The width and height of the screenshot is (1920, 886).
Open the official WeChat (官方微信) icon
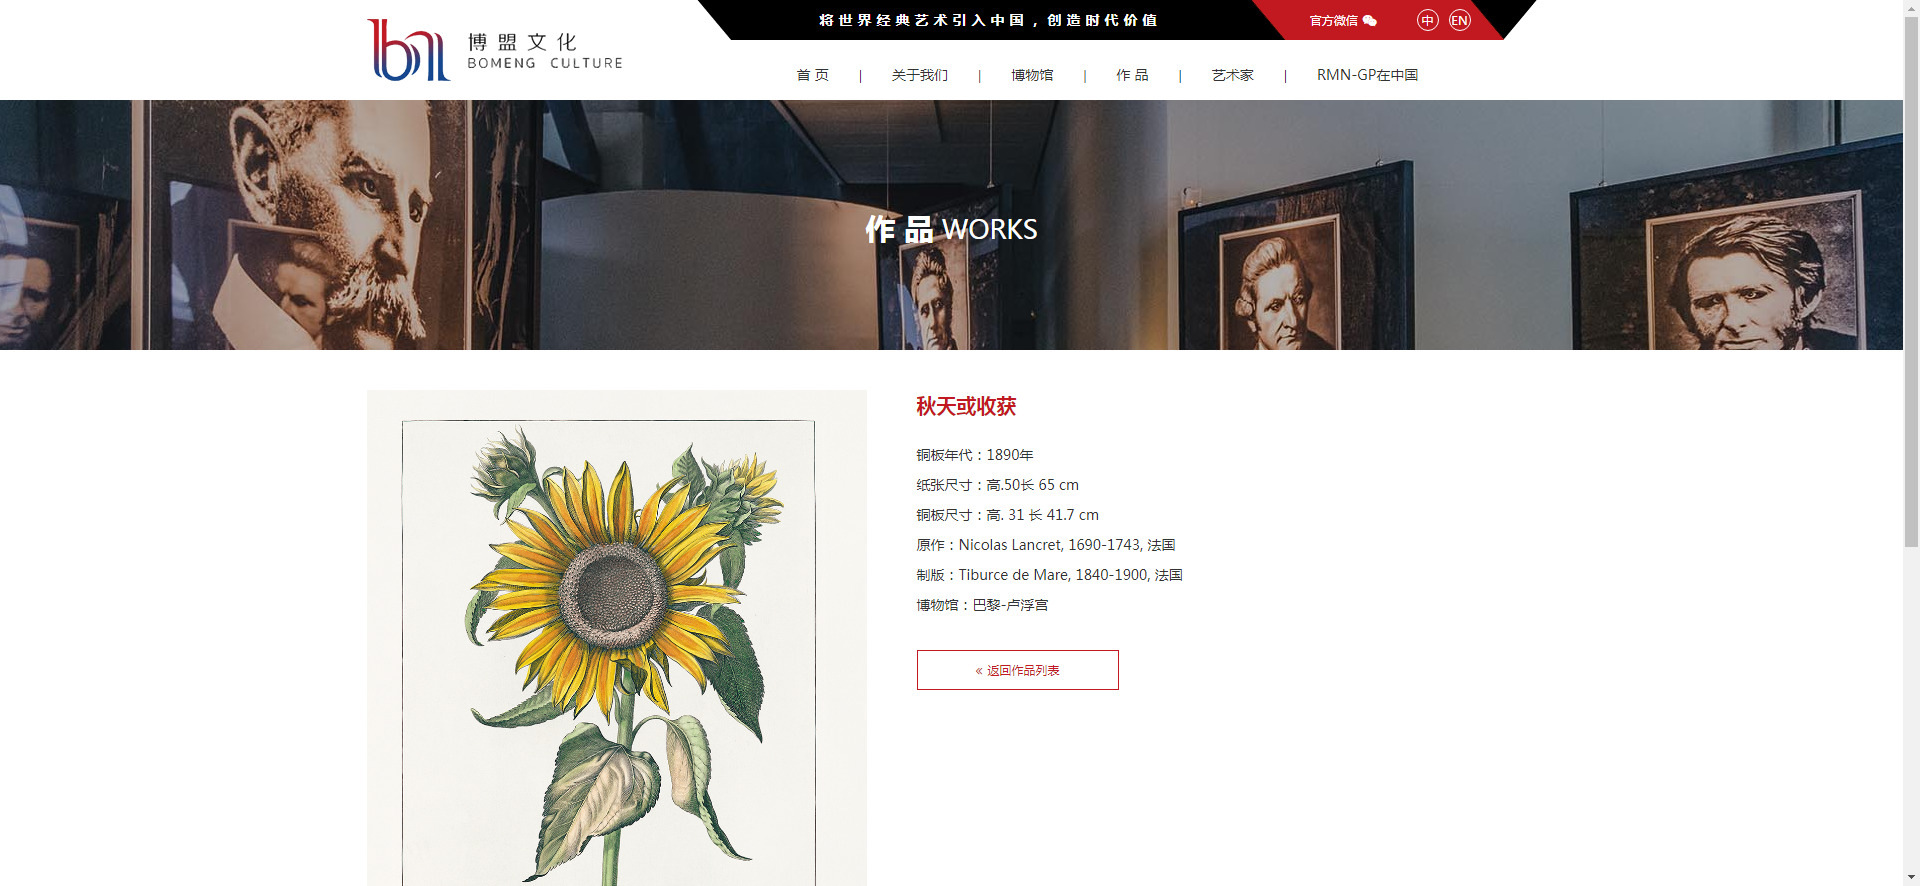(x=1370, y=20)
